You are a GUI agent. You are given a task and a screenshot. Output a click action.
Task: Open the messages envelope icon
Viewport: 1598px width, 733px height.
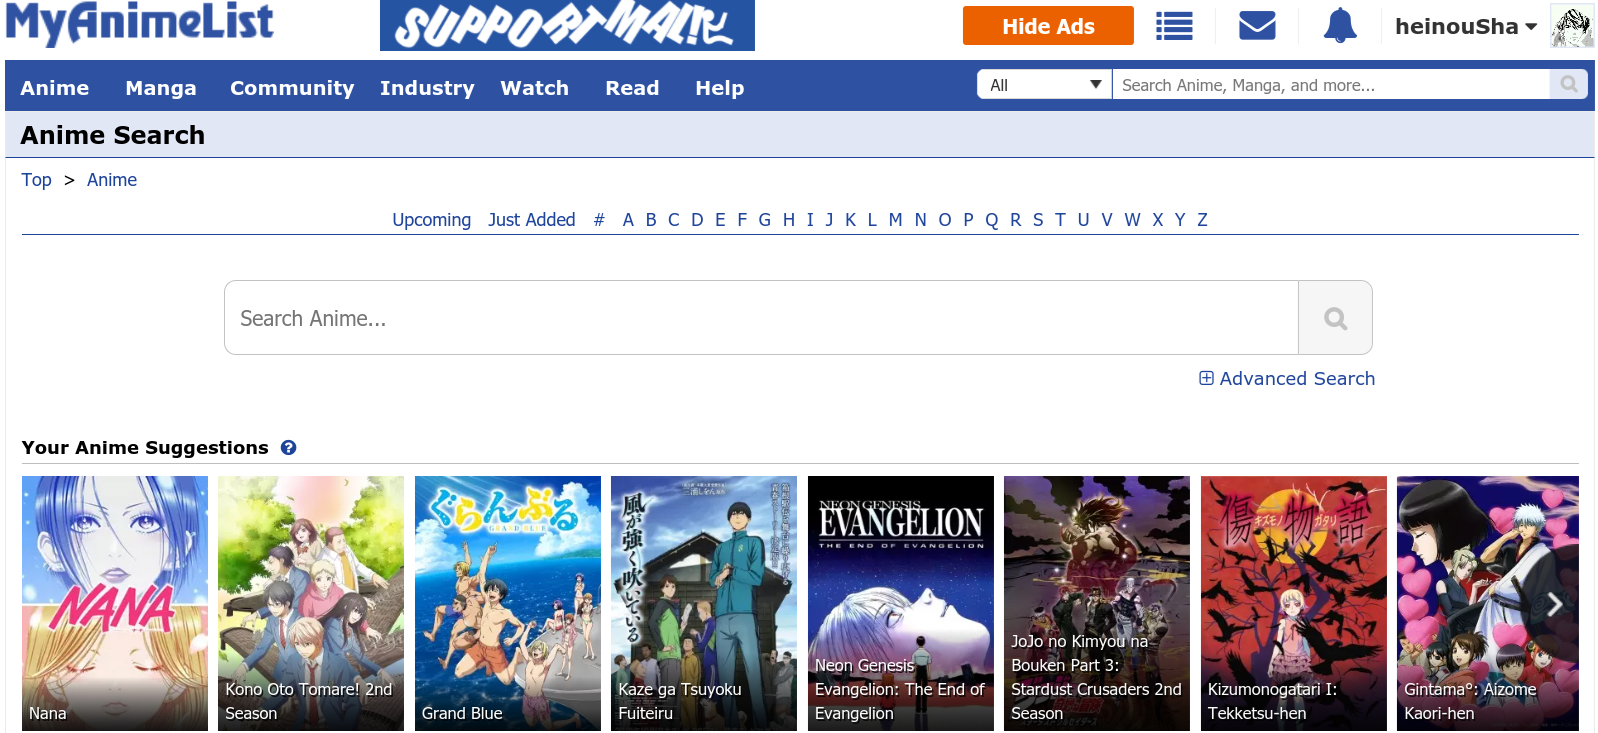tap(1257, 26)
